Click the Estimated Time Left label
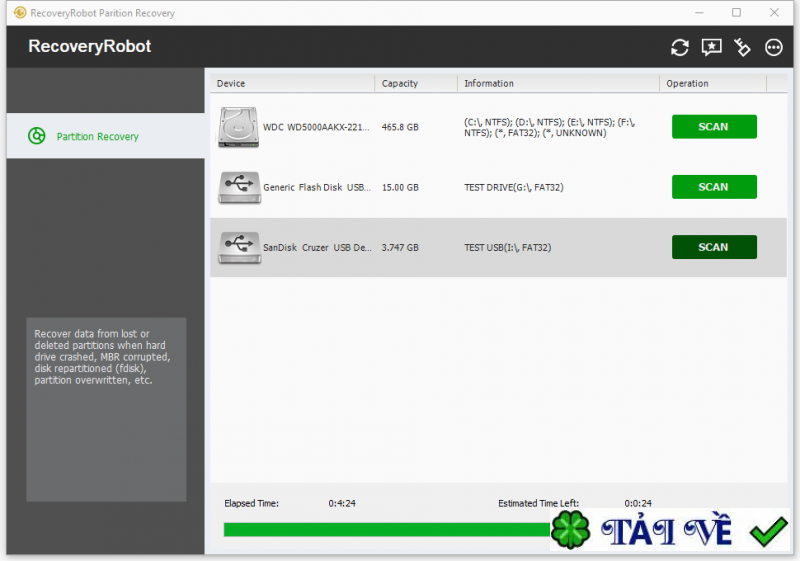This screenshot has width=800, height=561. coord(538,503)
